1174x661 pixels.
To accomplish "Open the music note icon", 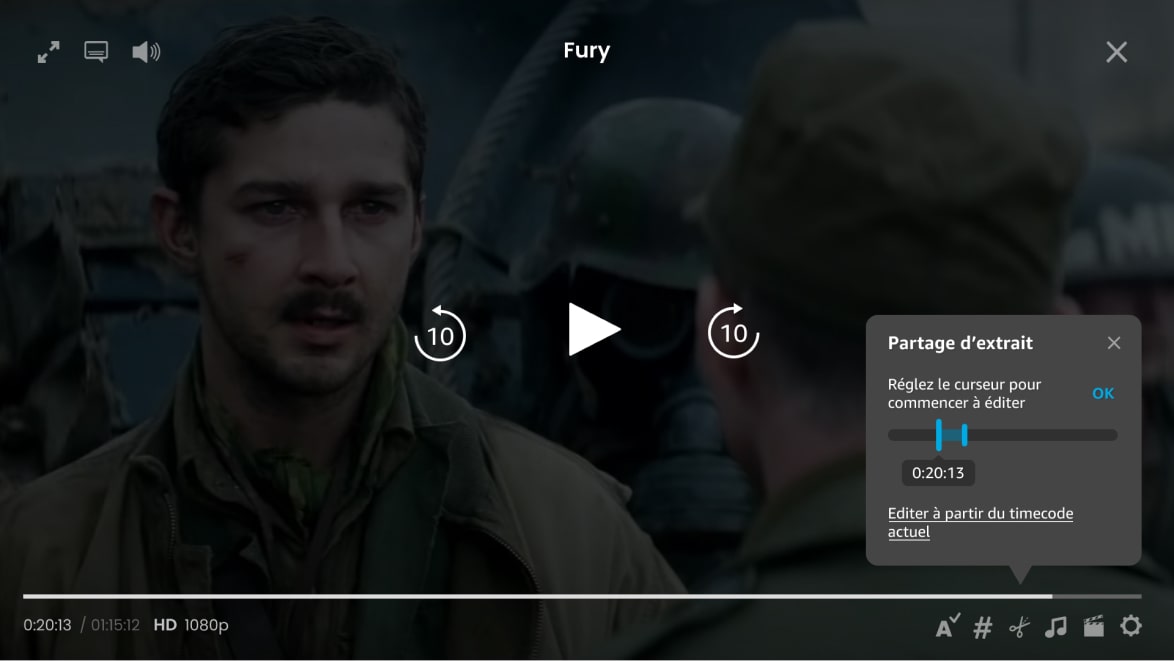I will coord(1056,627).
